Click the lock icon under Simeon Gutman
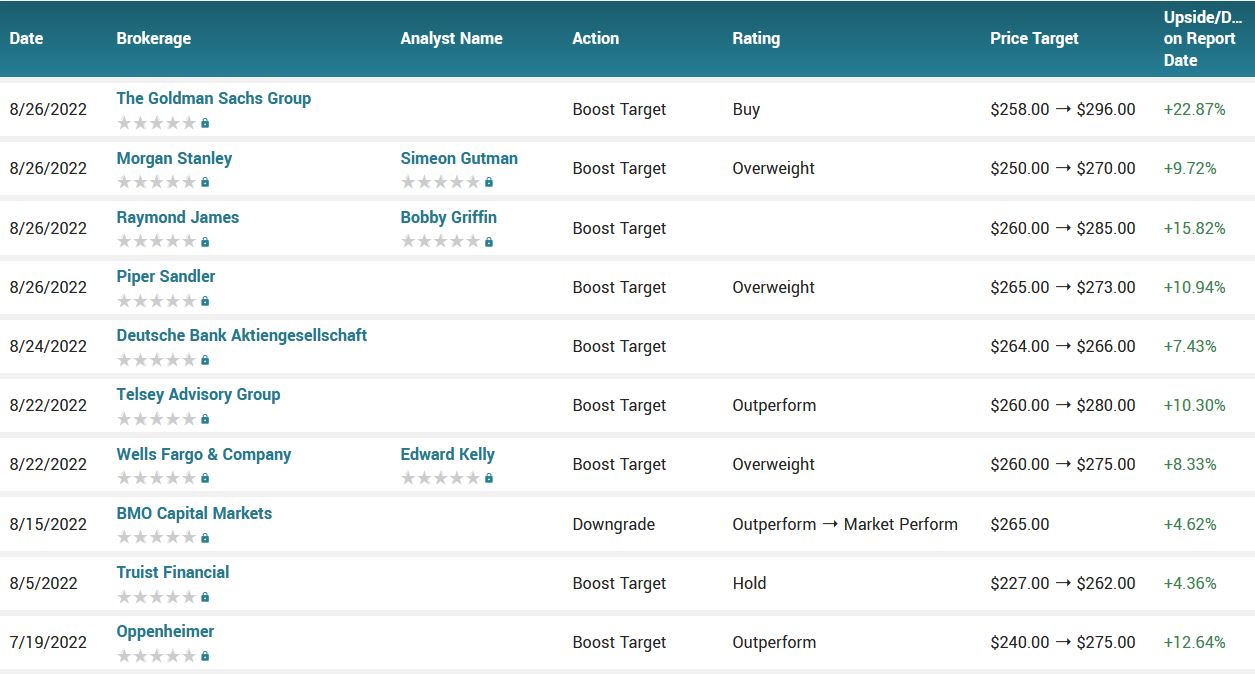Viewport: 1255px width, 674px height. click(489, 182)
